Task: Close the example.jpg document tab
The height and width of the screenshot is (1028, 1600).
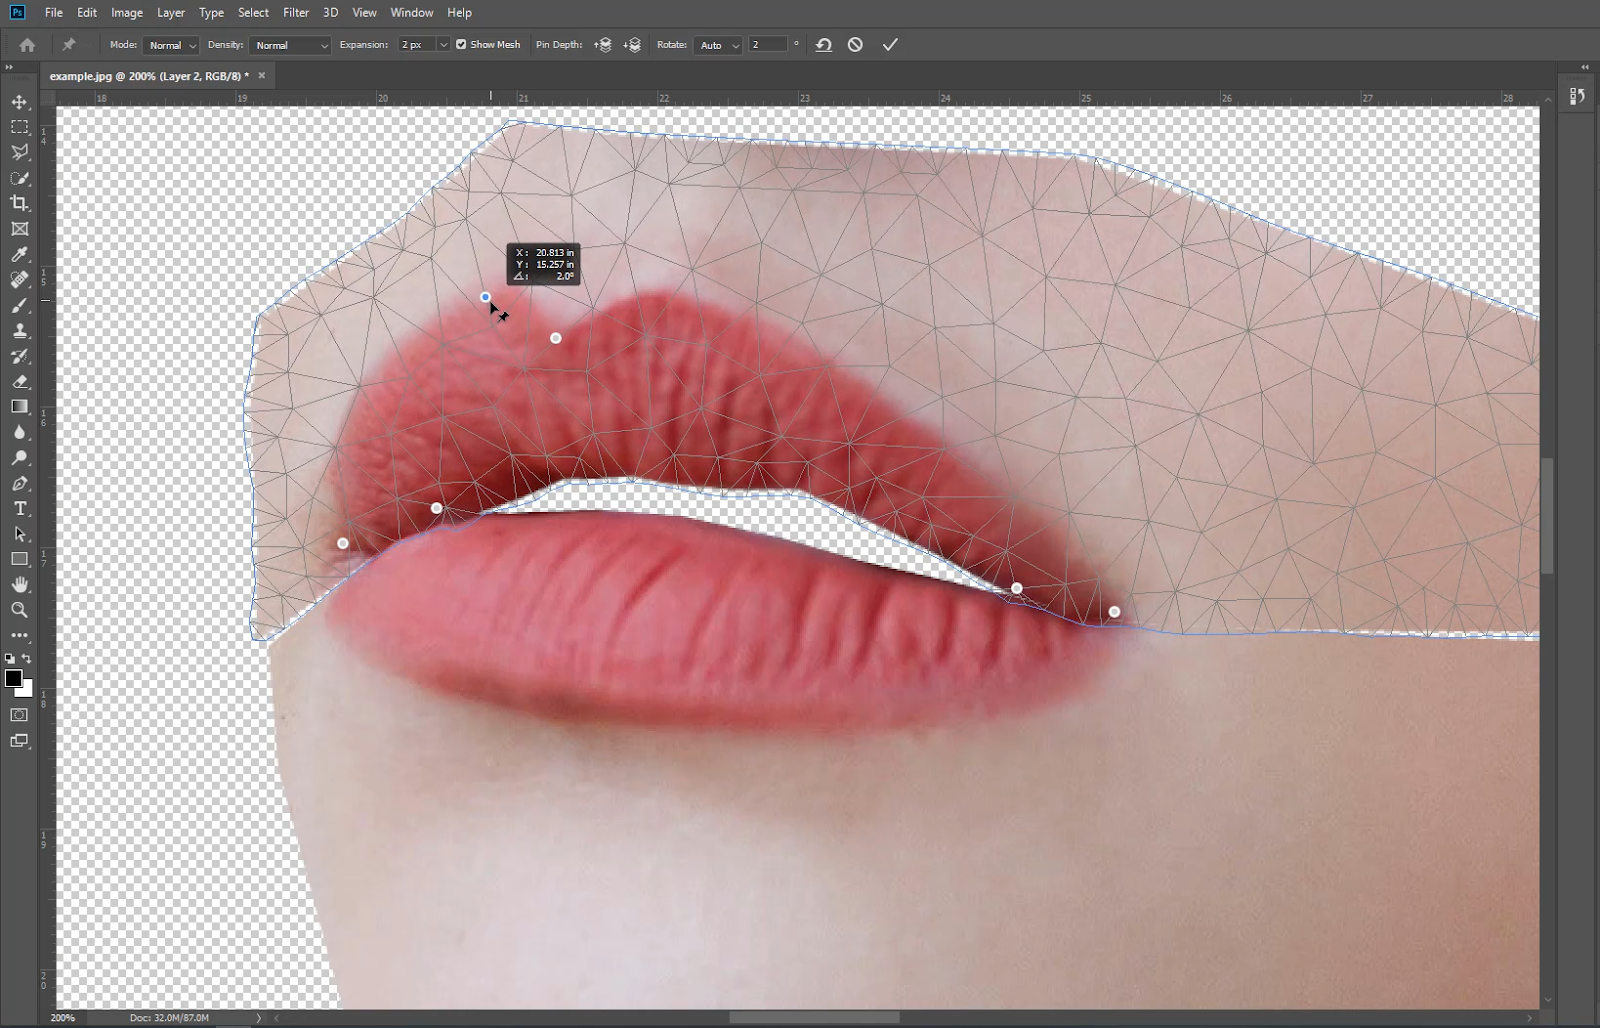Action: click(x=262, y=76)
